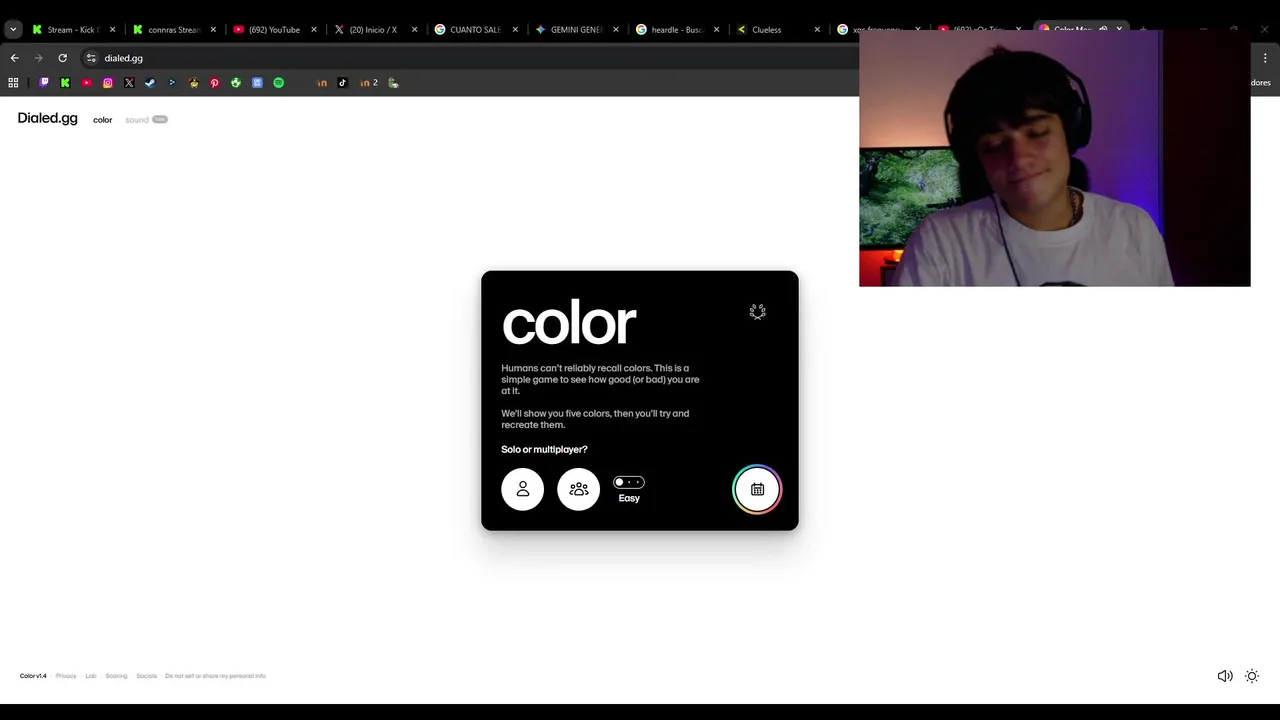Screen dimensions: 1280x720
Task: Toggle the Easy difficulty switch
Action: (629, 482)
